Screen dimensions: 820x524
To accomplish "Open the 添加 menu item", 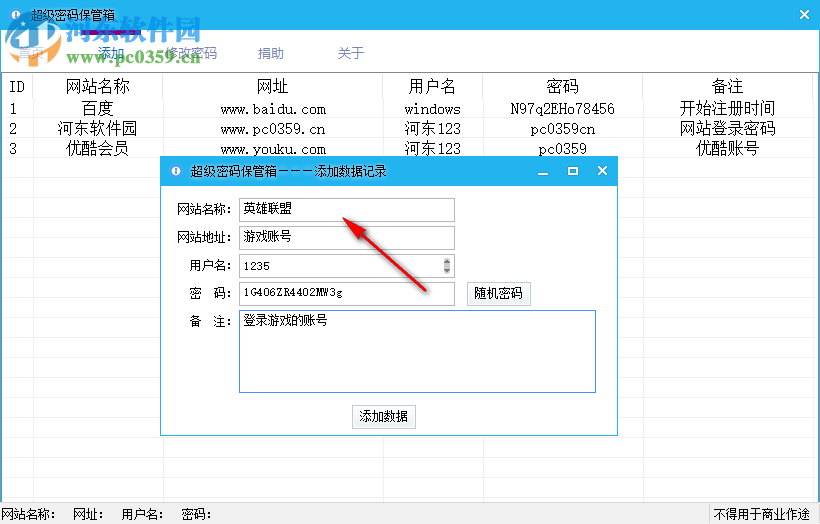I will click(x=111, y=53).
